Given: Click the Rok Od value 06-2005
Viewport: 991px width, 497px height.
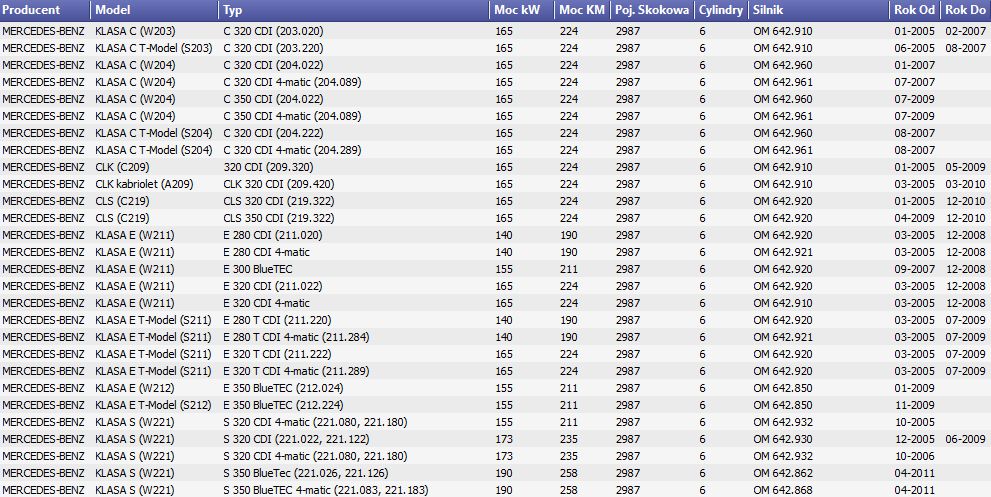Looking at the screenshot, I should (x=915, y=48).
